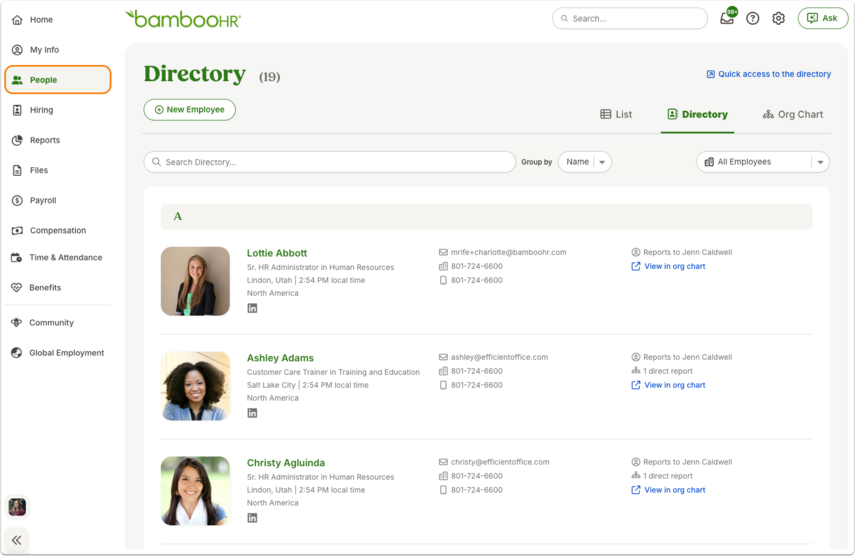Click the Time & Attendance icon
855x556 pixels.
point(17,257)
